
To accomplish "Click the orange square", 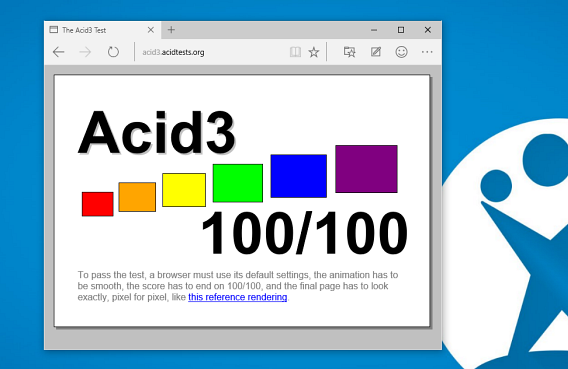I will coord(137,197).
